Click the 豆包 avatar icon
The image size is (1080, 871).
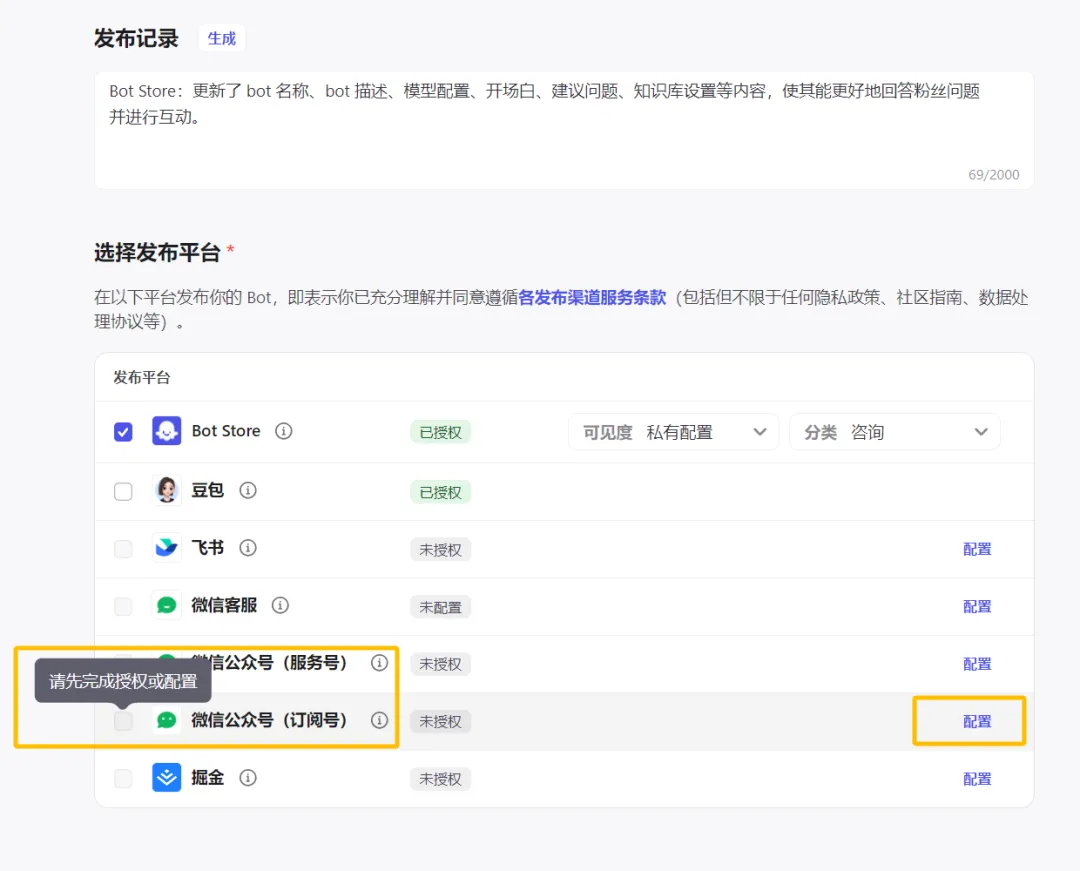[166, 491]
